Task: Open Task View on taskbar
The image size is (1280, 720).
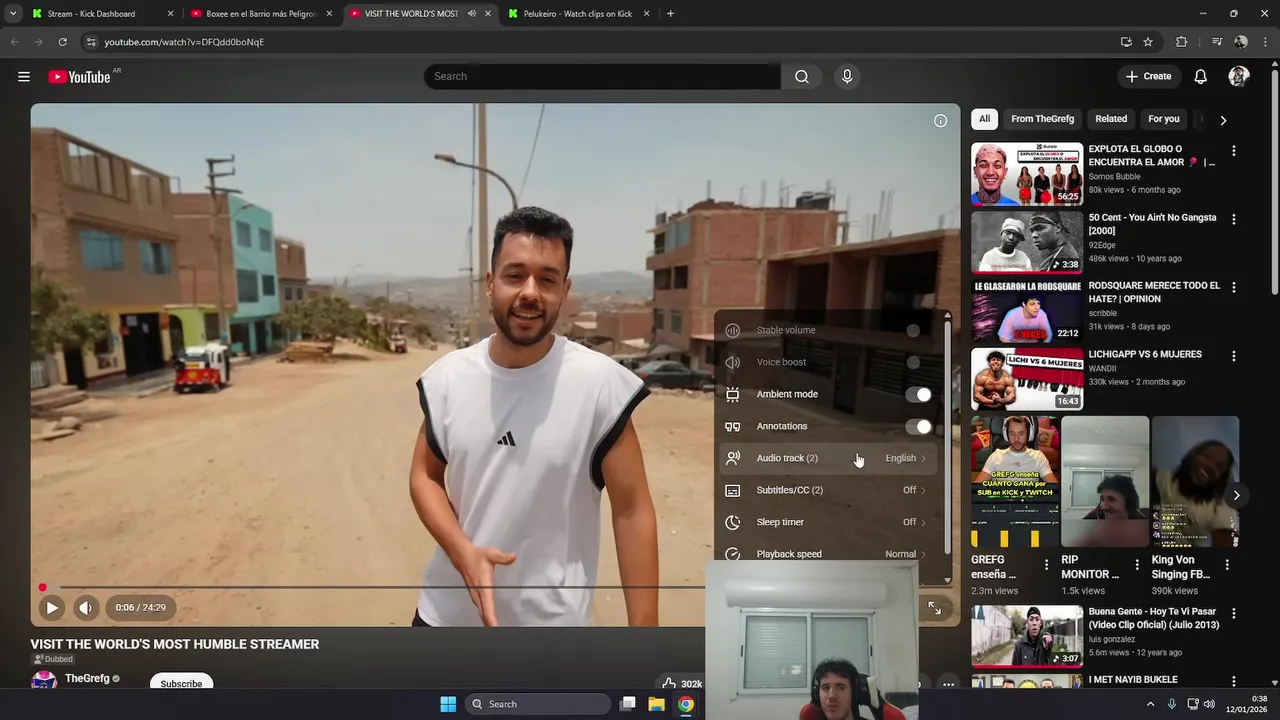Action: (627, 704)
